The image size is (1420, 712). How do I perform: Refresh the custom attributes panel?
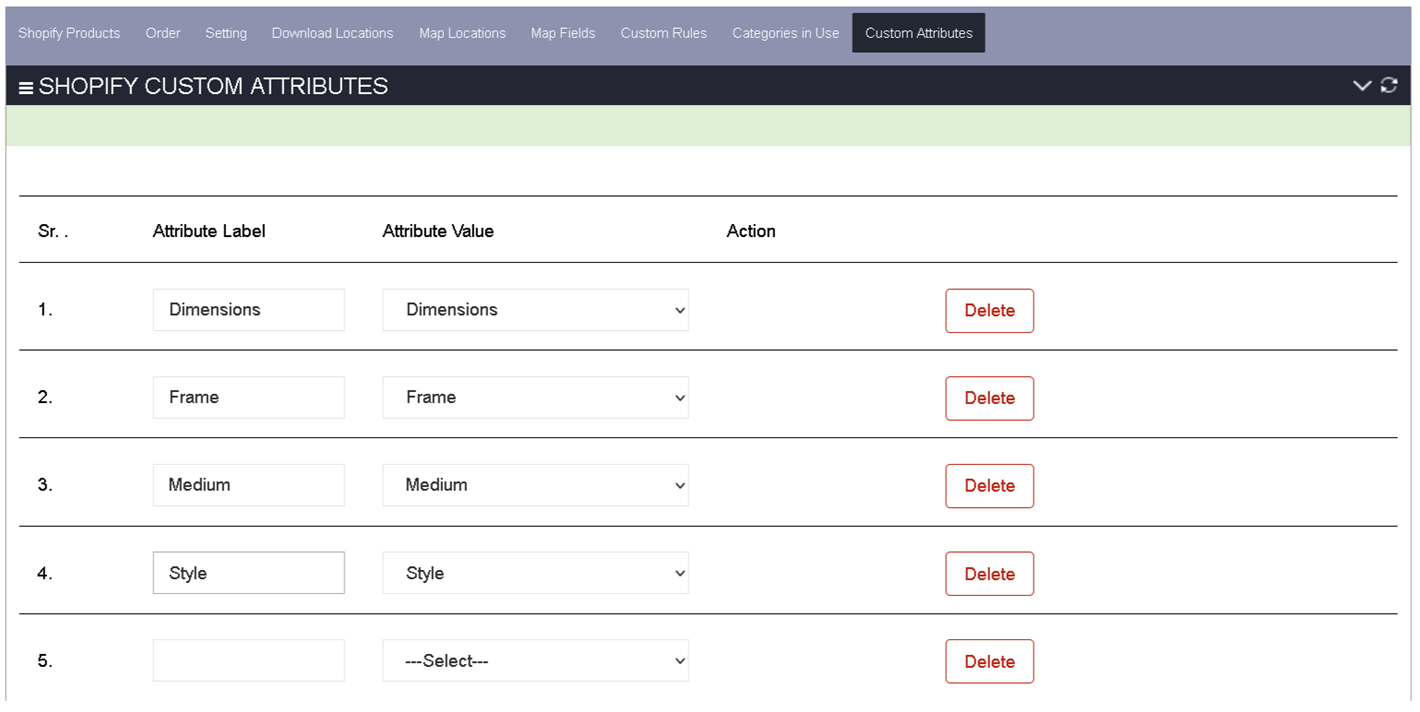[x=1389, y=85]
